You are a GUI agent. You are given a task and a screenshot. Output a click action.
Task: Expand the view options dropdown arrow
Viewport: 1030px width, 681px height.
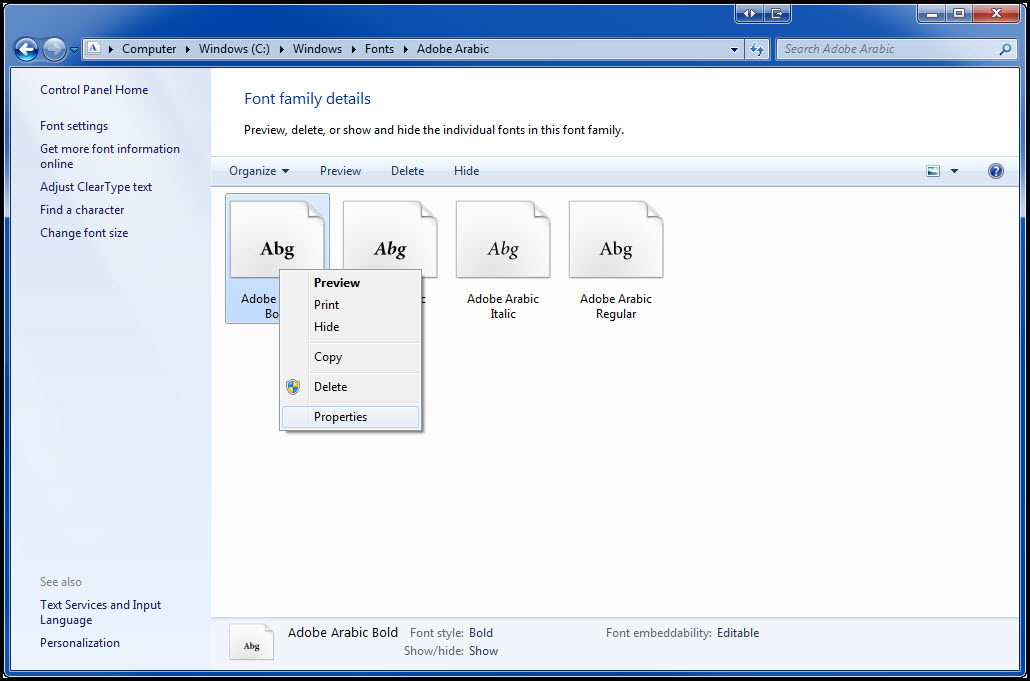click(954, 171)
